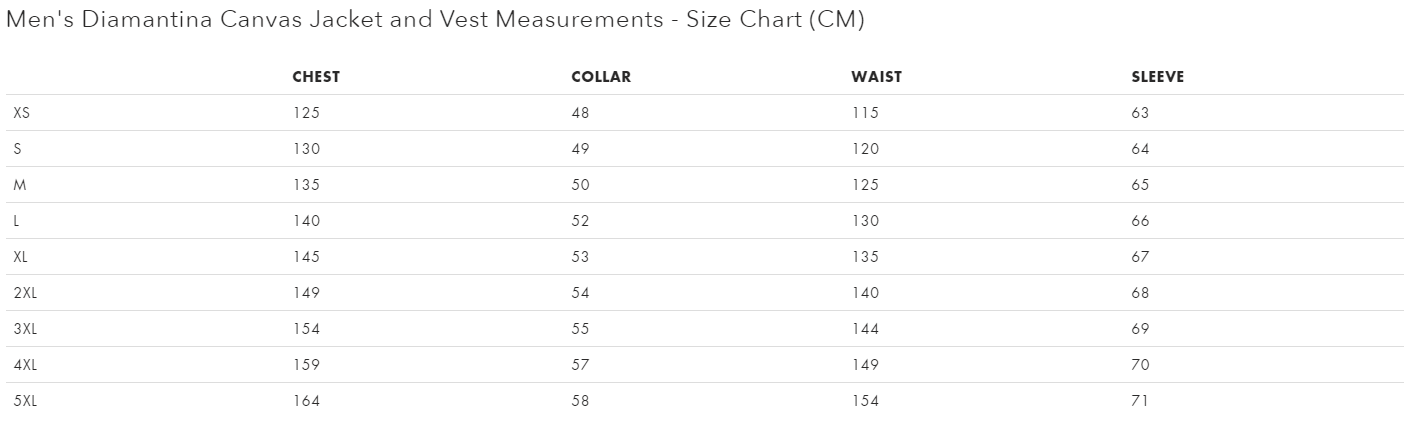The width and height of the screenshot is (1408, 432).
Task: Click waist value 135 for XL
Action: (x=866, y=257)
